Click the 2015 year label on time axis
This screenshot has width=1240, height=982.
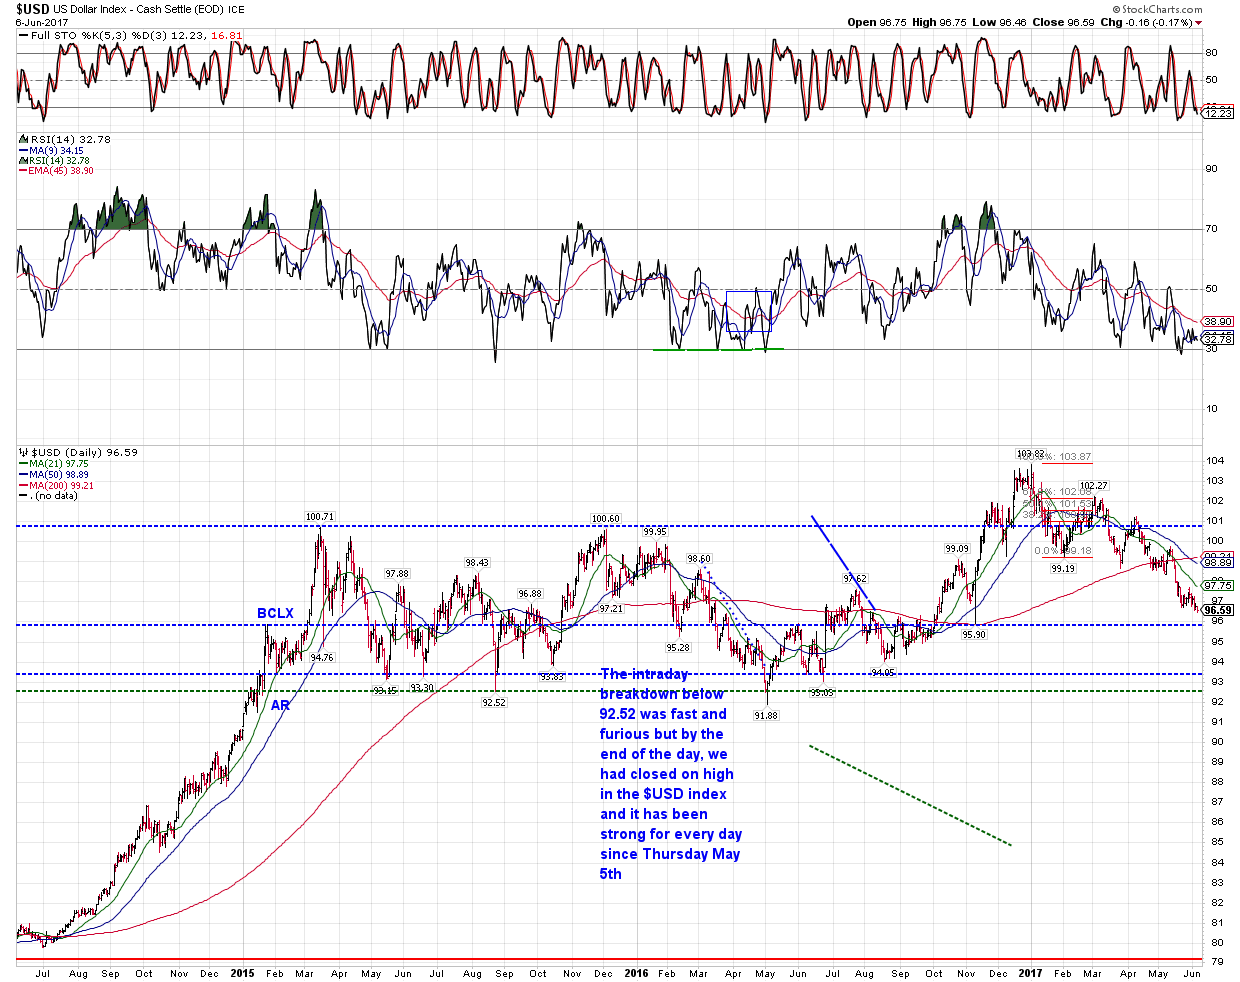pos(242,973)
